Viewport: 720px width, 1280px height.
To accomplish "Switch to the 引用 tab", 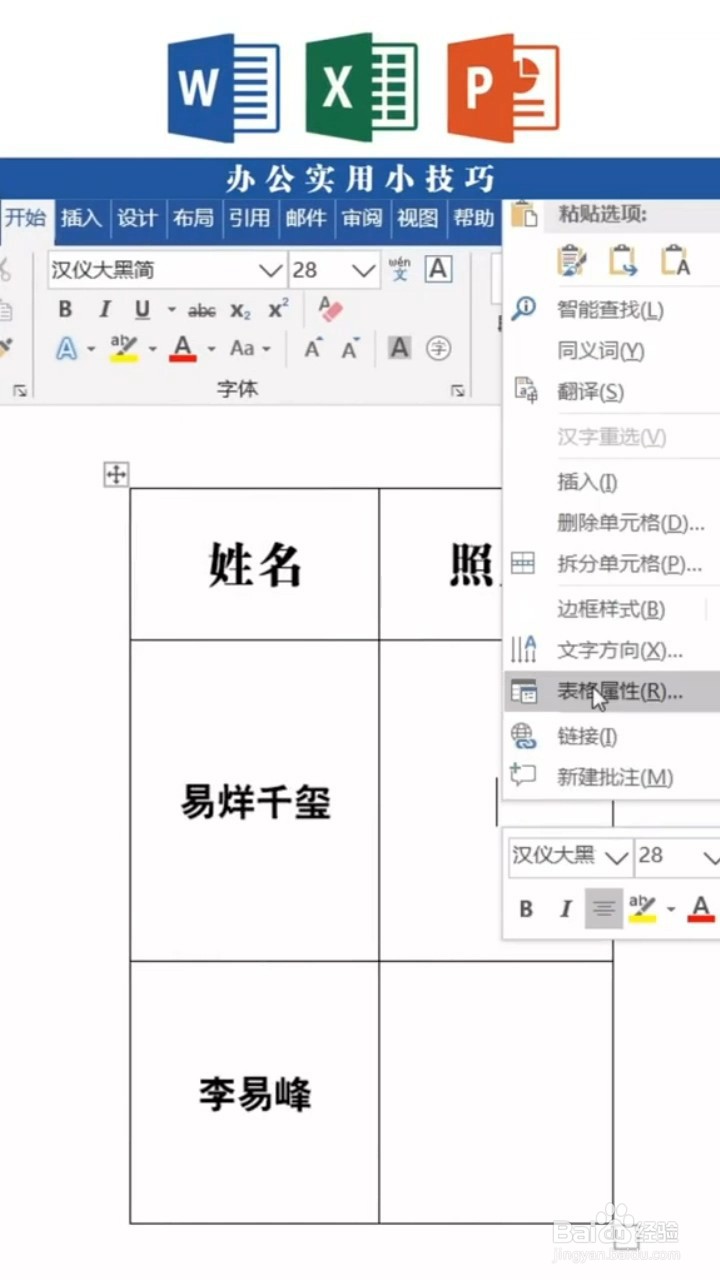I will (249, 218).
